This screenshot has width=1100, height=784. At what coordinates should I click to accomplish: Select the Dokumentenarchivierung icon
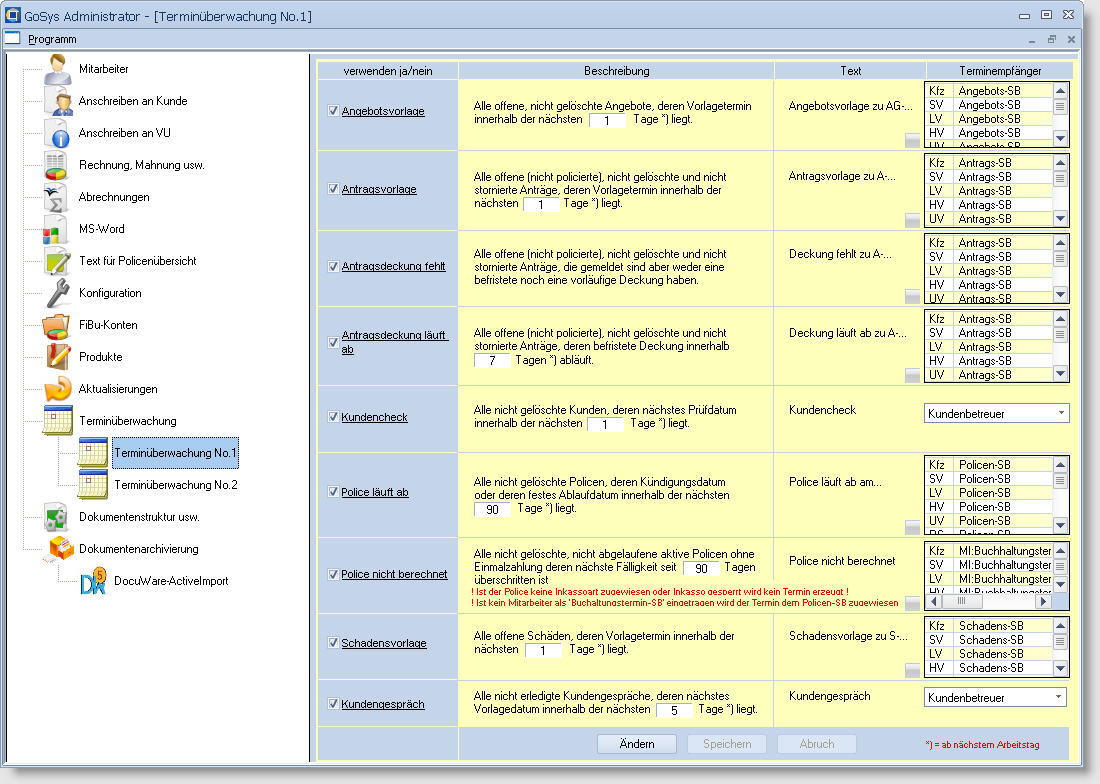tap(60, 549)
